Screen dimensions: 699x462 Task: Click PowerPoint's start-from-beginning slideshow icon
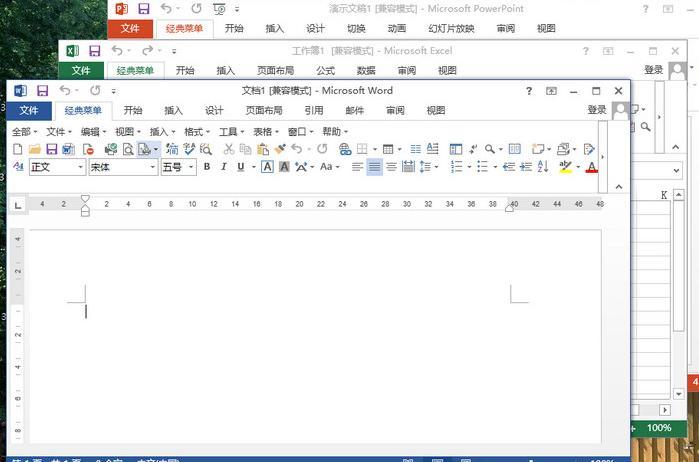pyautogui.click(x=218, y=8)
